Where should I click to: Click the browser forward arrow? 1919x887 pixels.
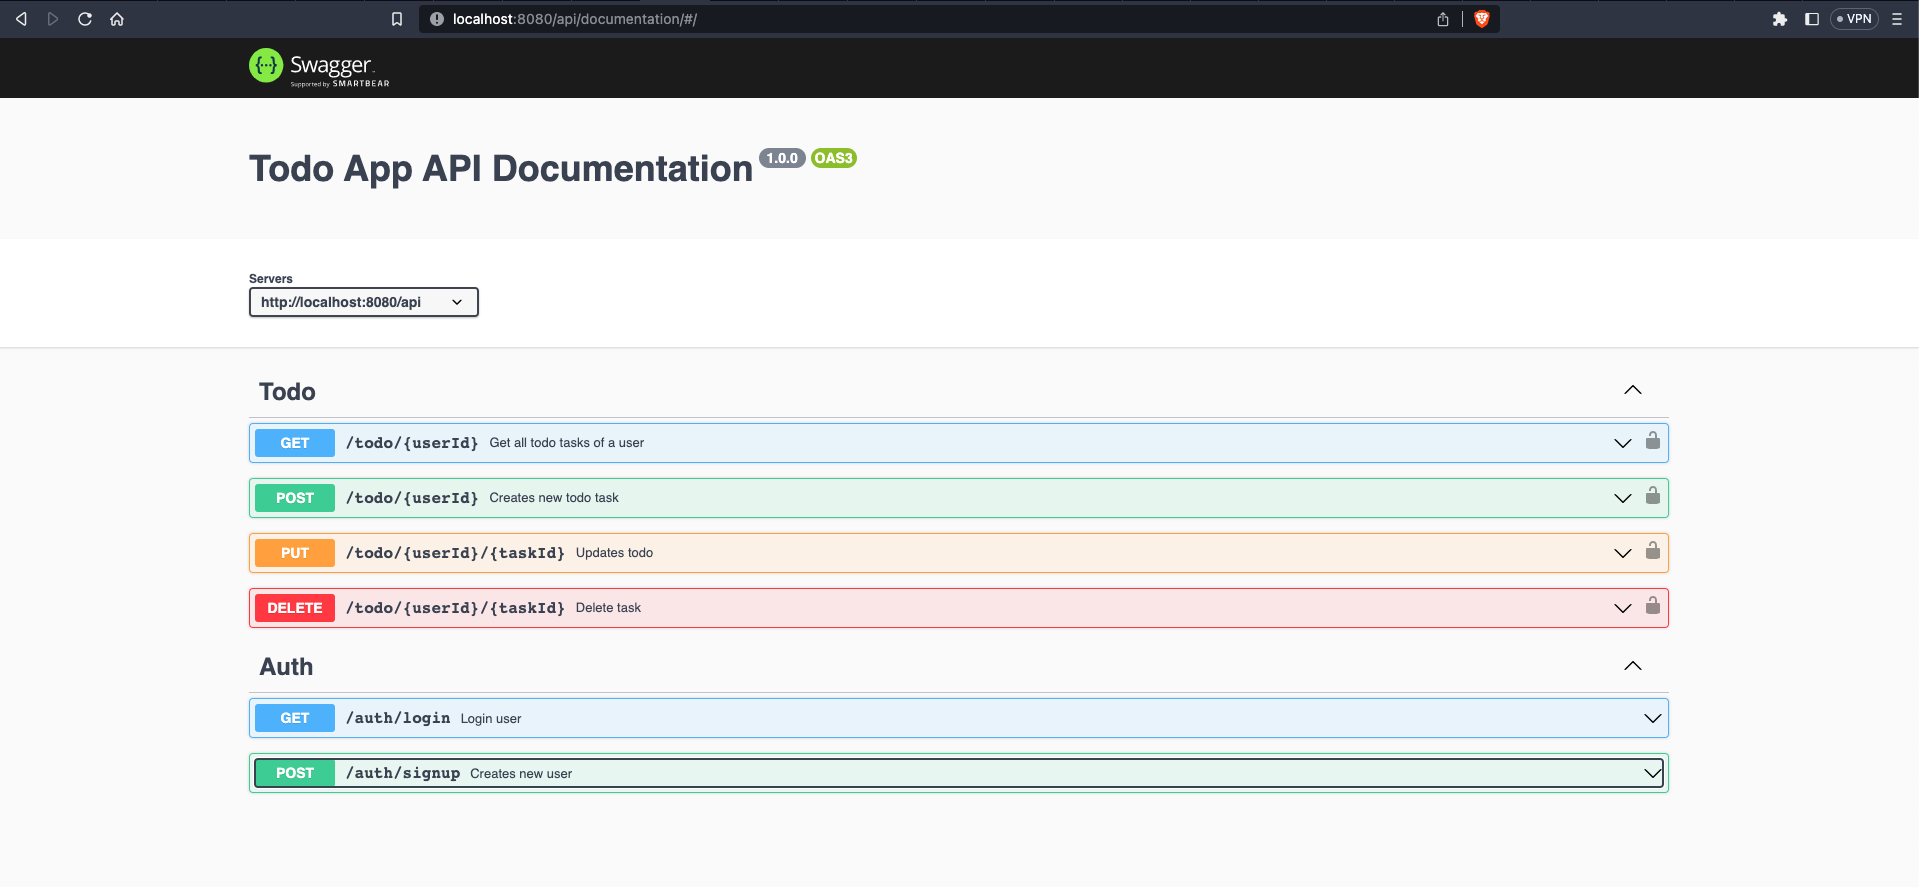(x=53, y=19)
